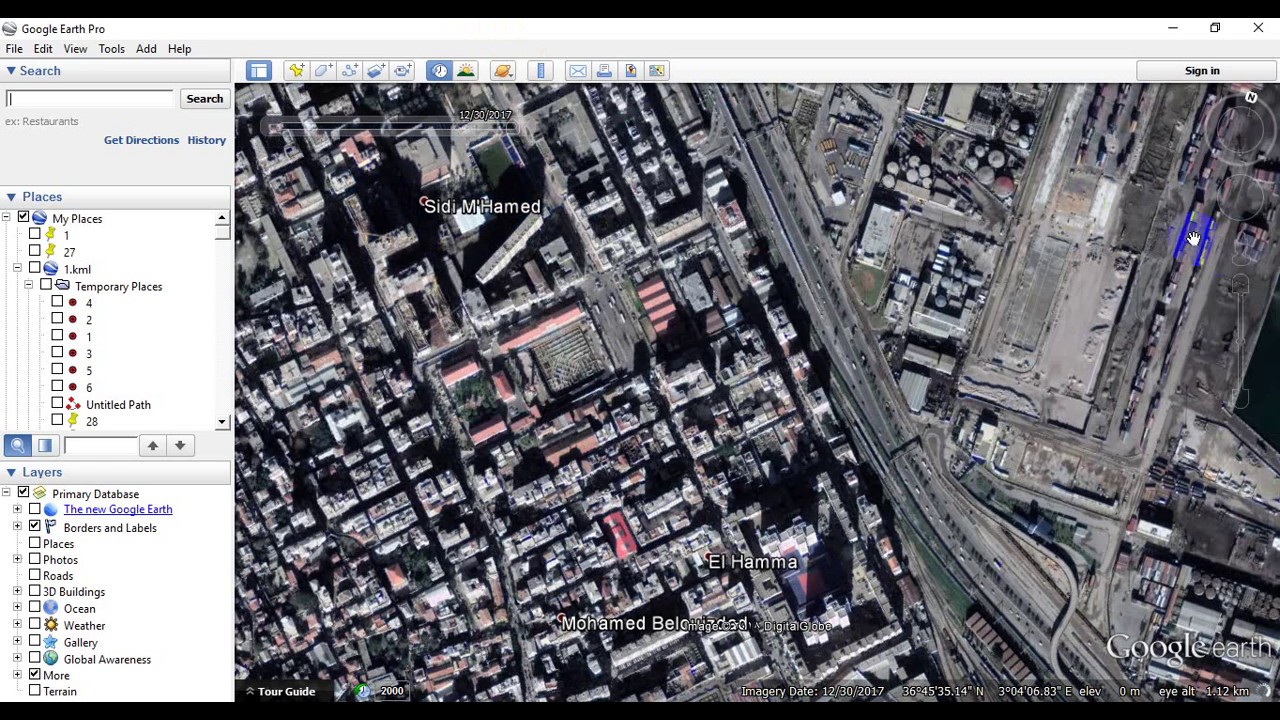Expand the Borders and Labels layer
The image size is (1280, 720).
point(17,526)
